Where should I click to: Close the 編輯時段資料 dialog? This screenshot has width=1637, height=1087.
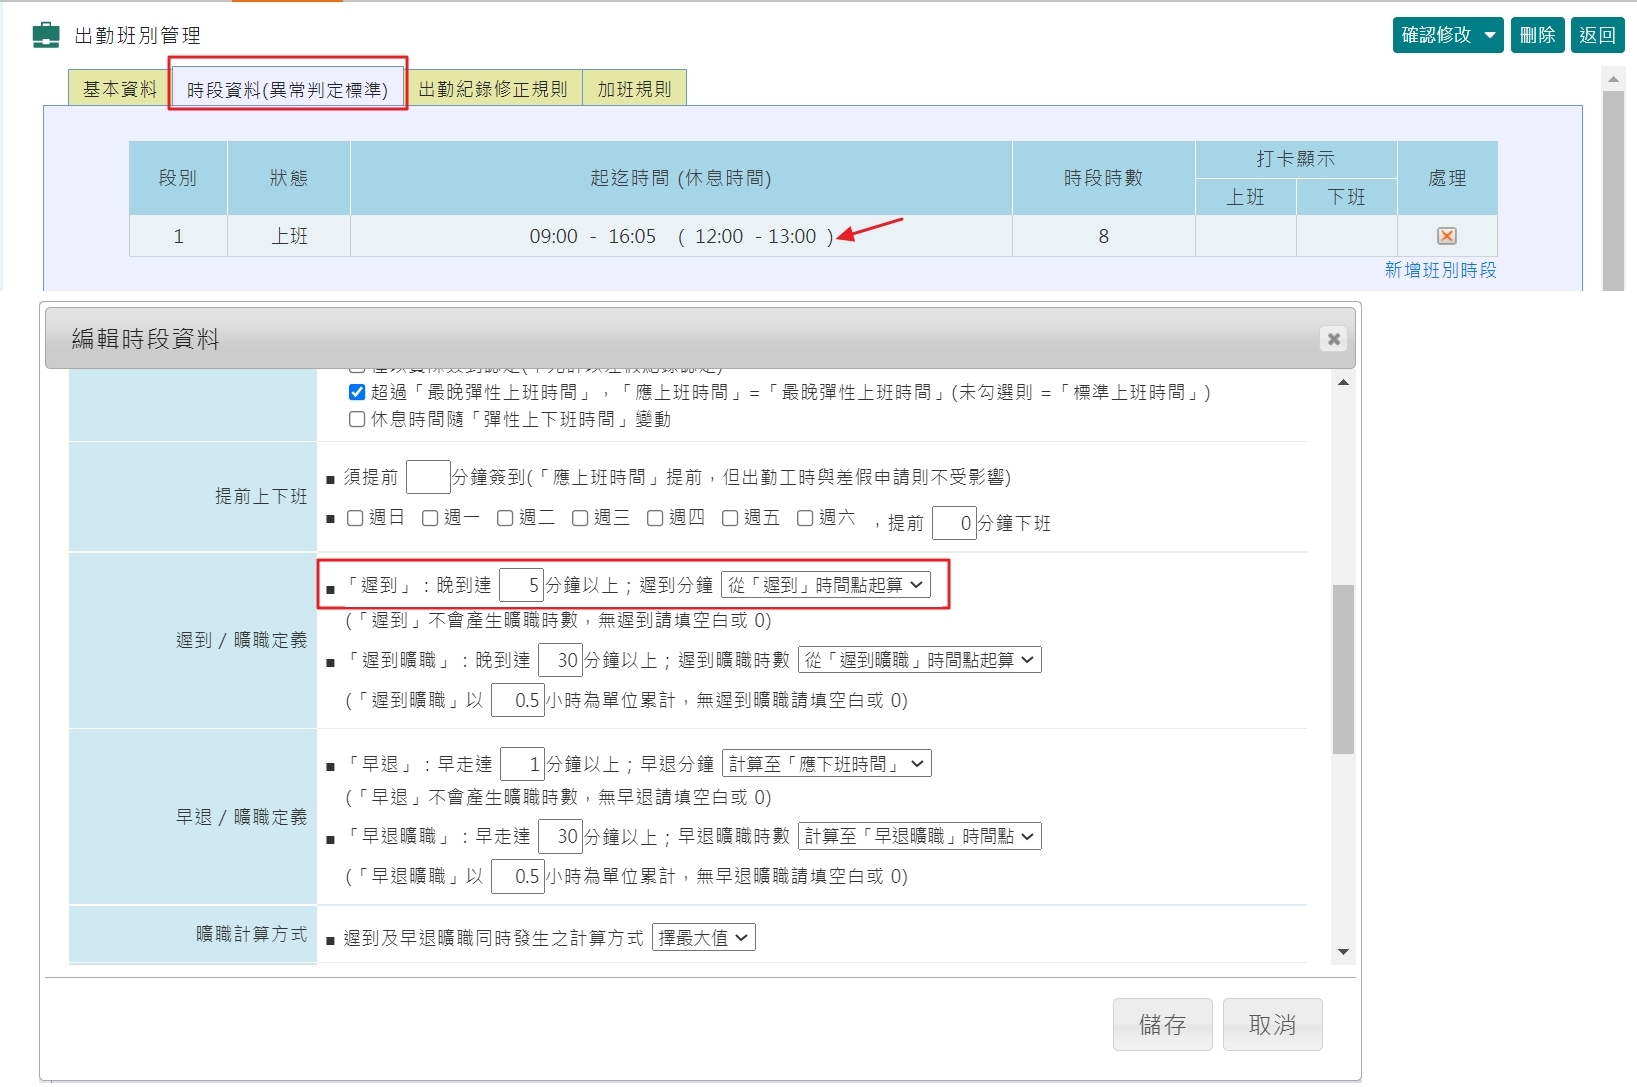1332,339
